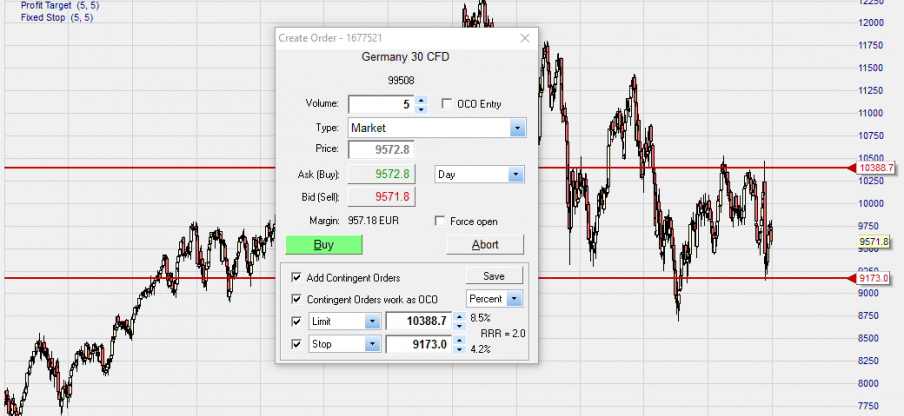
Task: Open the Day validity dropdown
Action: pos(516,174)
